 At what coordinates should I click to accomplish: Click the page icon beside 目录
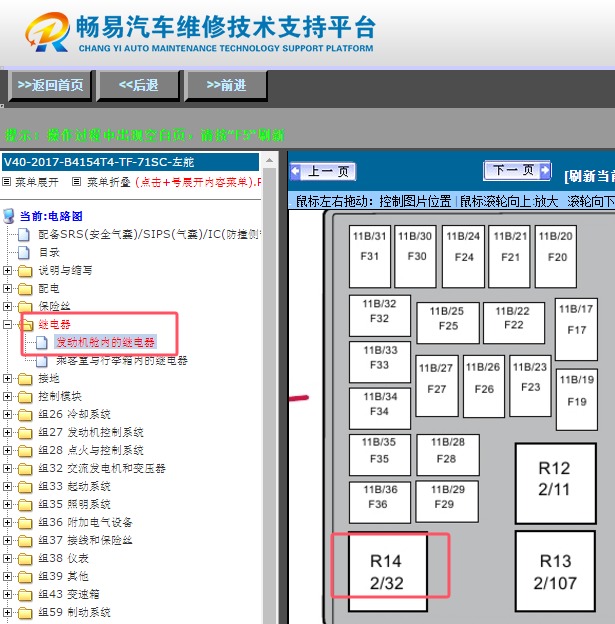(x=24, y=252)
